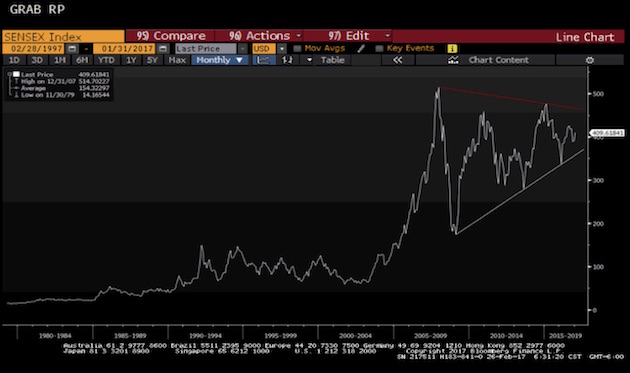Click the Chart Content icon
The width and height of the screenshot is (630, 373).
(x=453, y=60)
